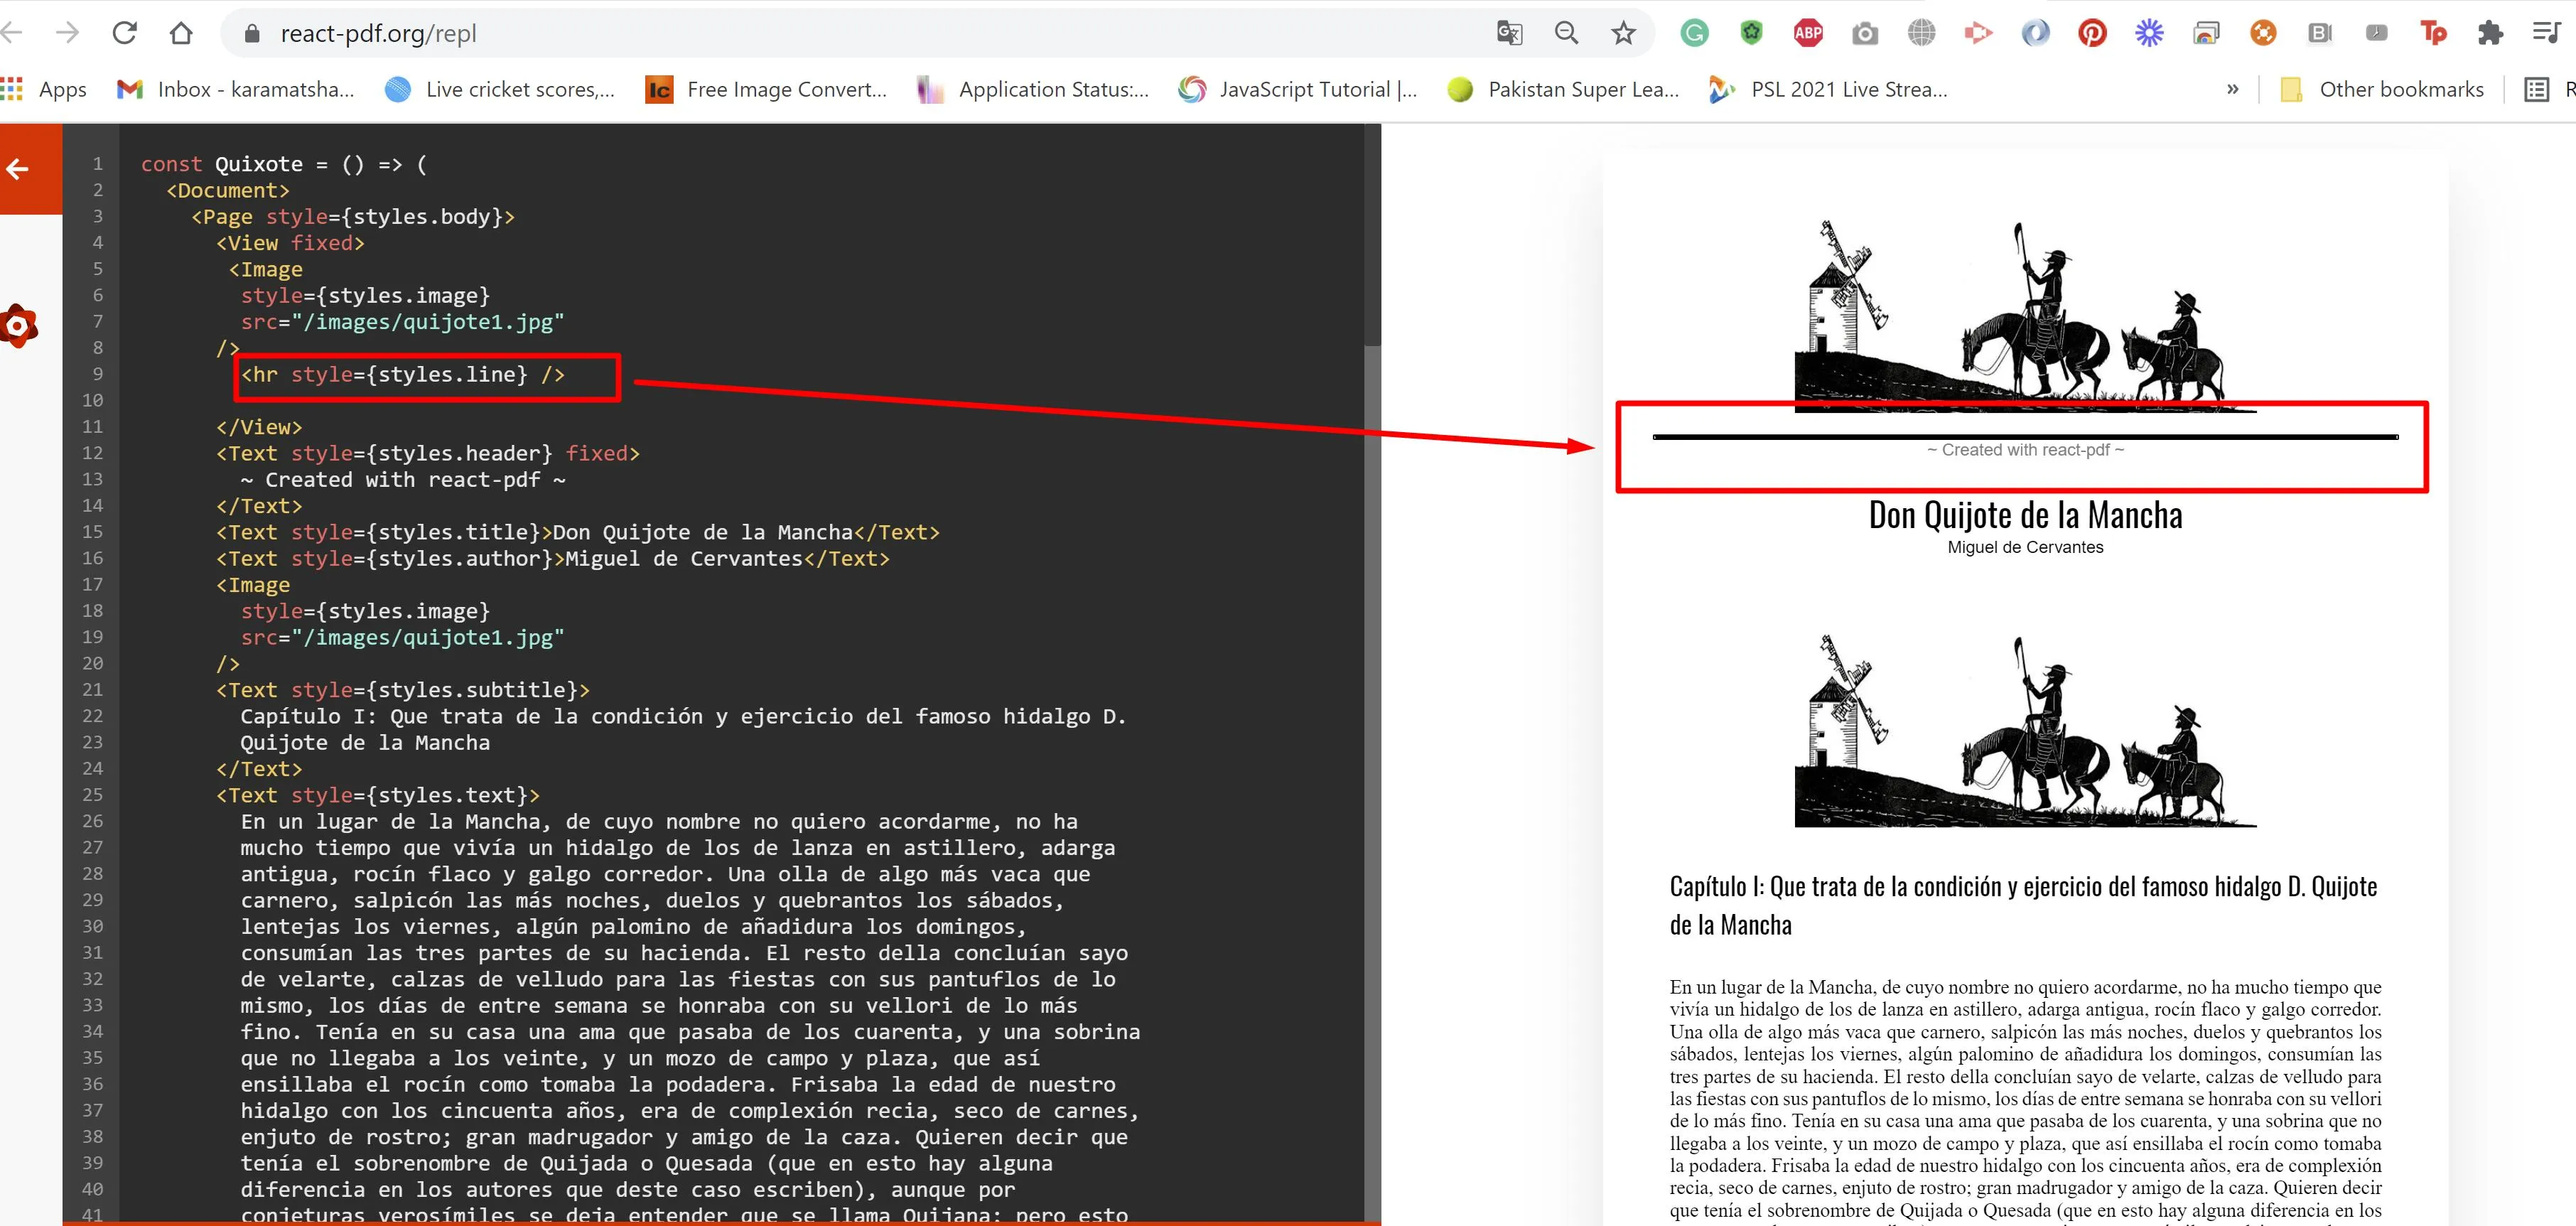Open the Extensions puzzle piece menu
The width and height of the screenshot is (2576, 1226).
click(x=2490, y=33)
